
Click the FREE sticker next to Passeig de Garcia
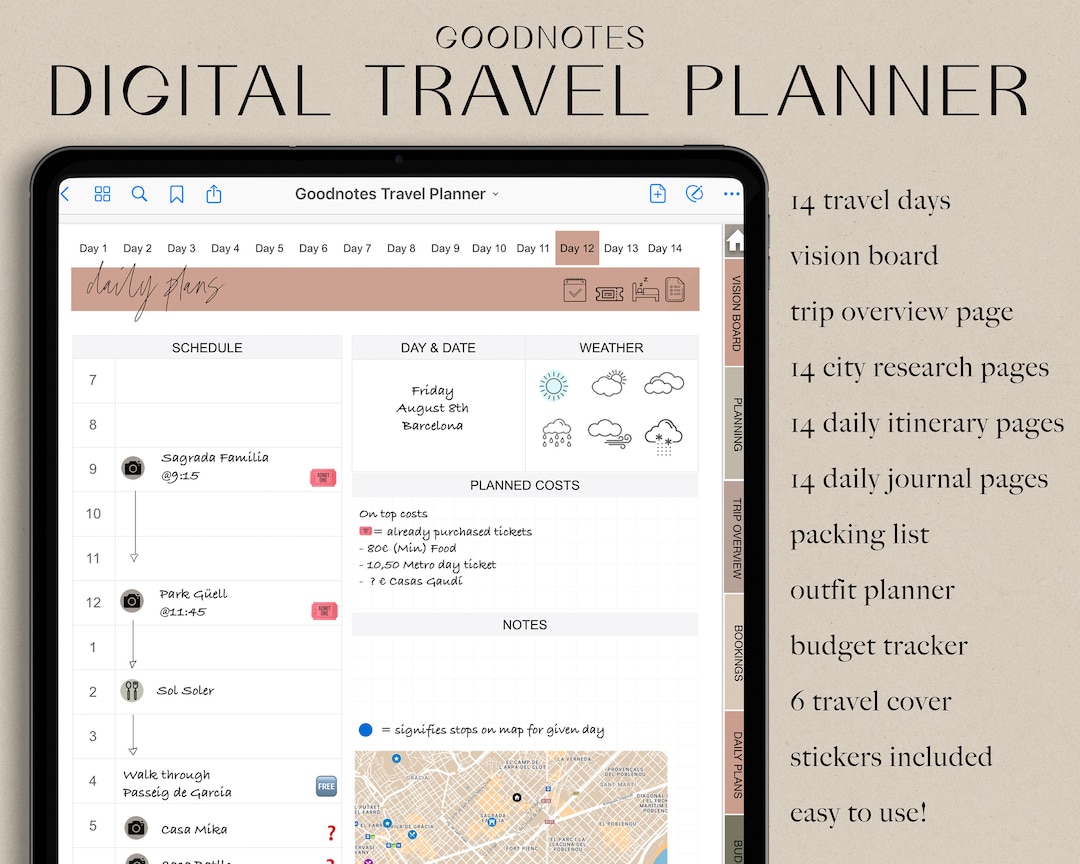pyautogui.click(x=326, y=786)
